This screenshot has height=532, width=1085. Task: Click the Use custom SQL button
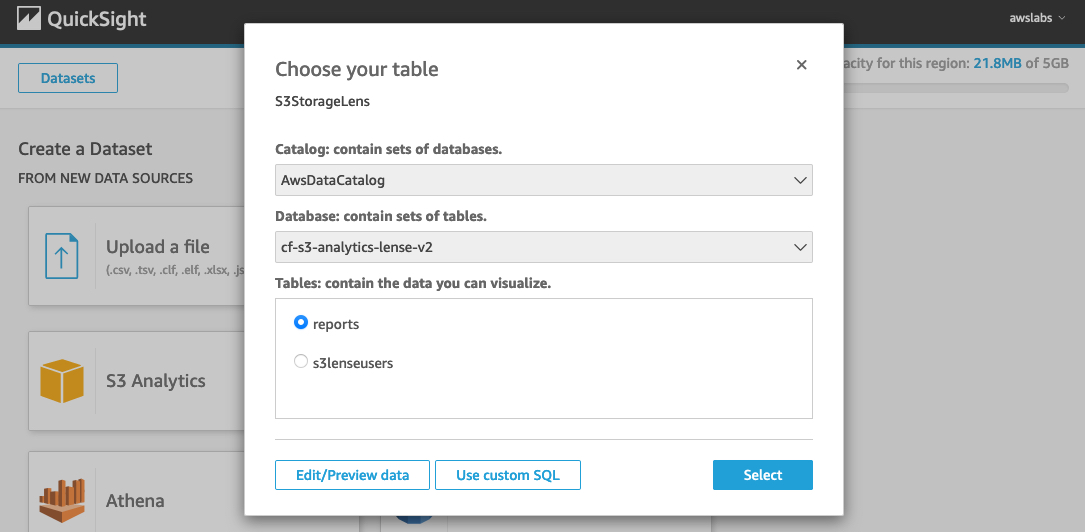(x=508, y=475)
